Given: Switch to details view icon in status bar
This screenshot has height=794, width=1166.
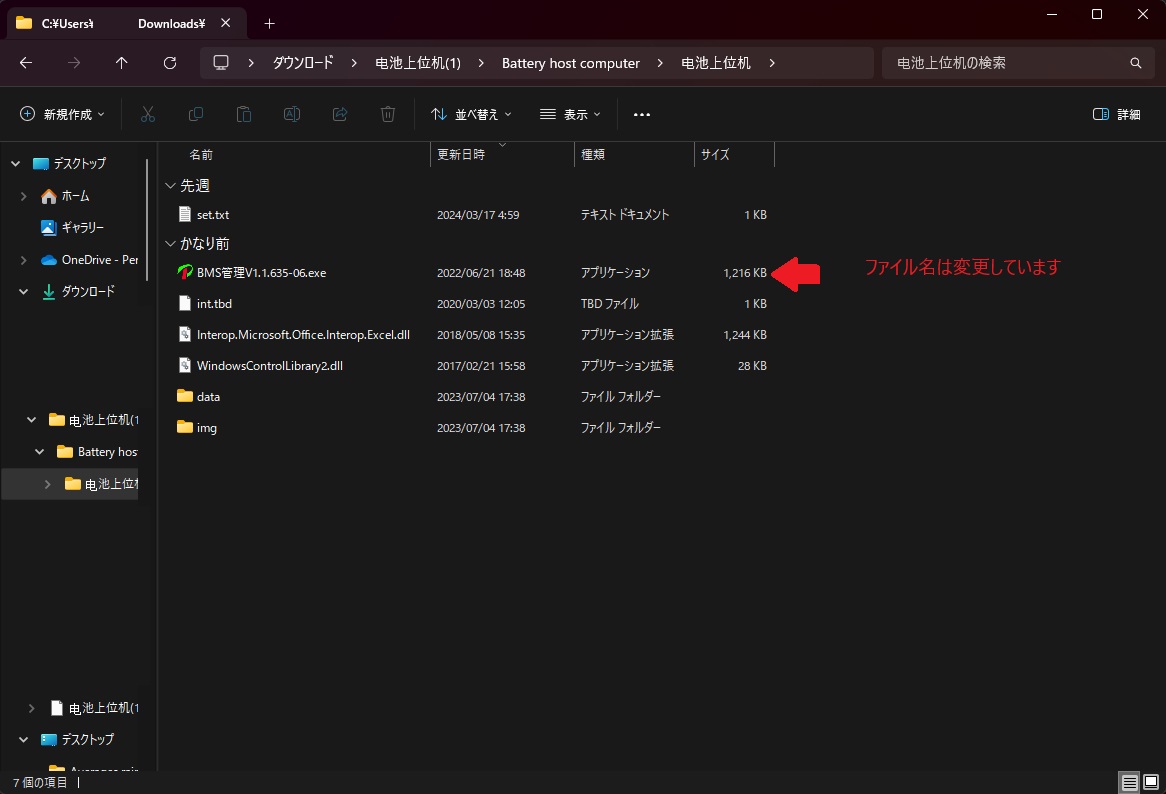Looking at the screenshot, I should 1129,782.
